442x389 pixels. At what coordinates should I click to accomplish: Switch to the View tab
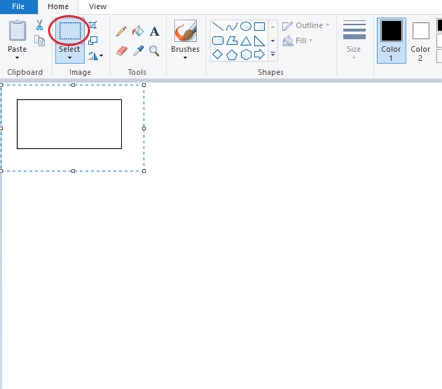point(98,6)
